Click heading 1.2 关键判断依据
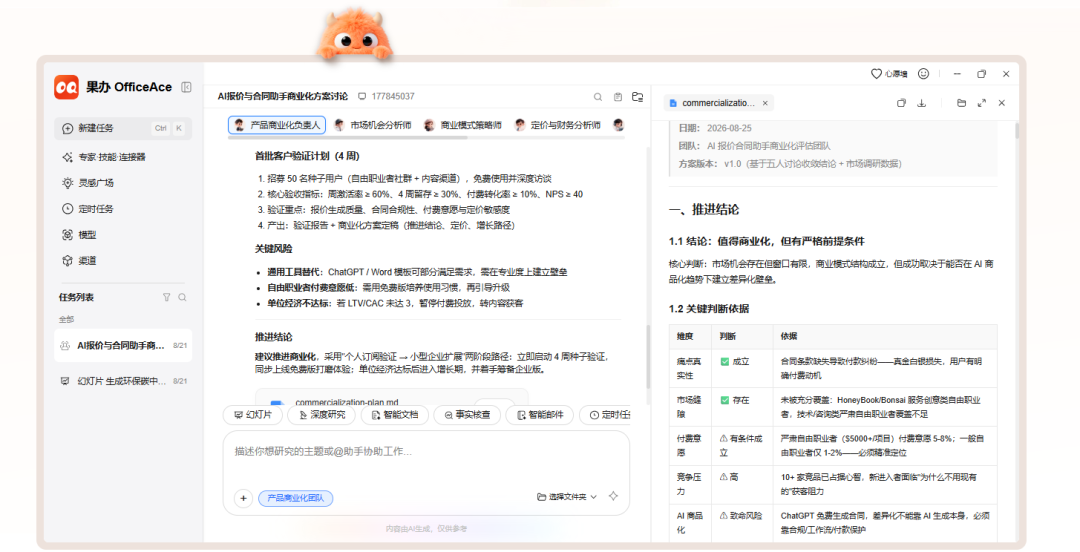 [x=709, y=309]
